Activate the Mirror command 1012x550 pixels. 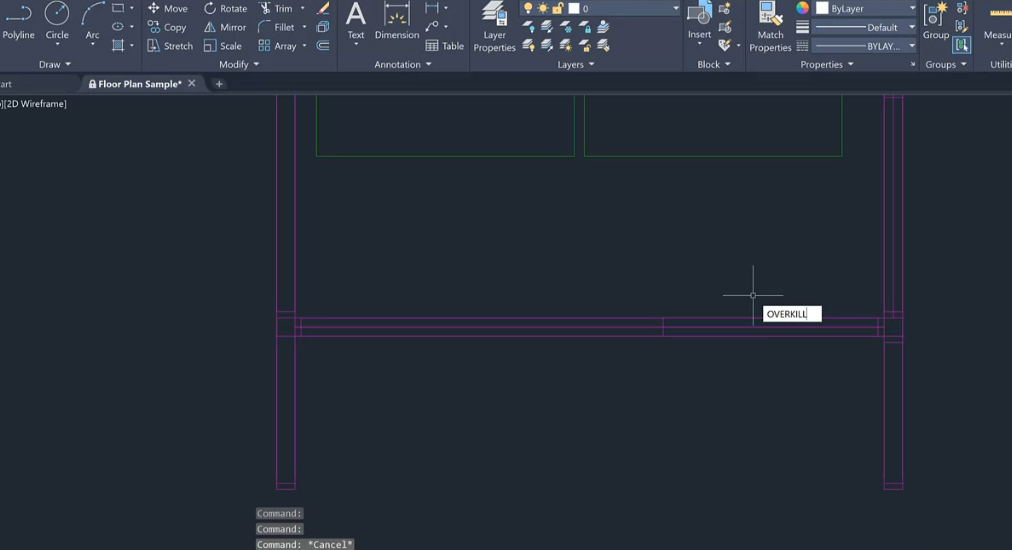tap(225, 27)
